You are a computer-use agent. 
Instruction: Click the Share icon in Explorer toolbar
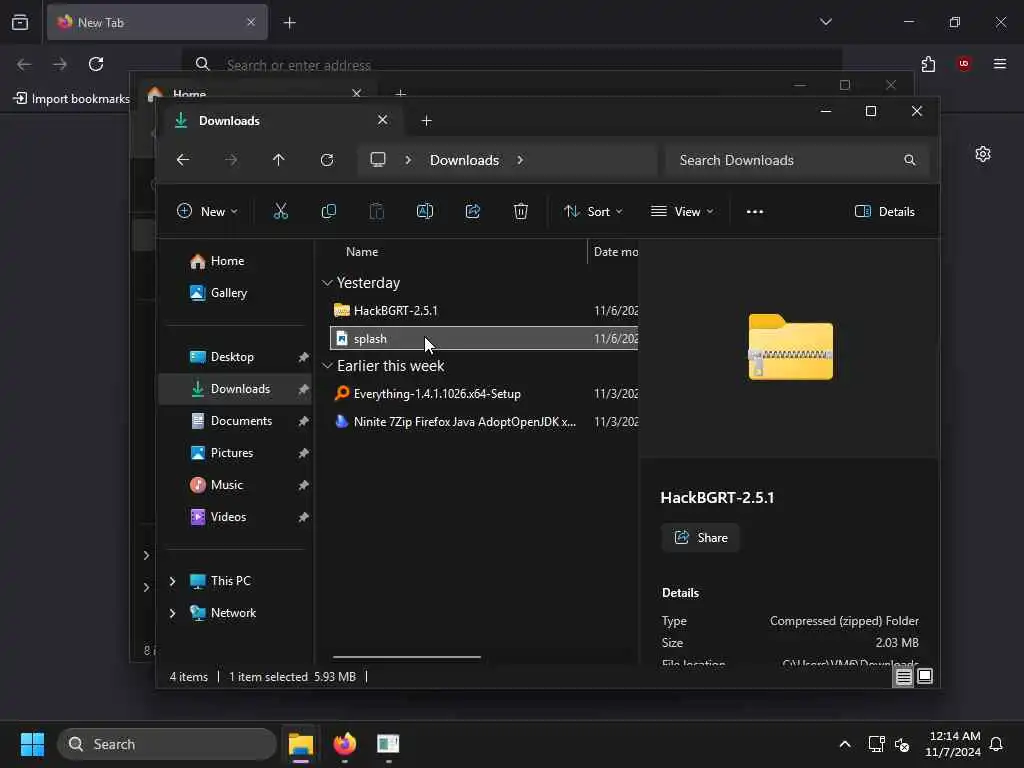pos(473,212)
